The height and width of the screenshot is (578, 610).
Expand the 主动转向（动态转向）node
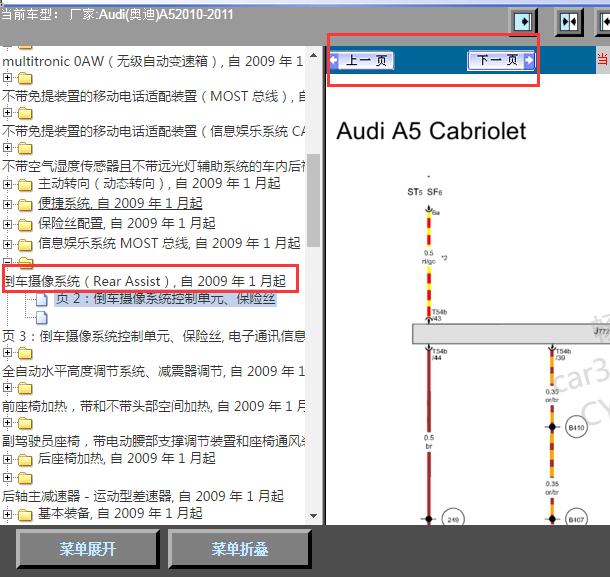pos(7,184)
